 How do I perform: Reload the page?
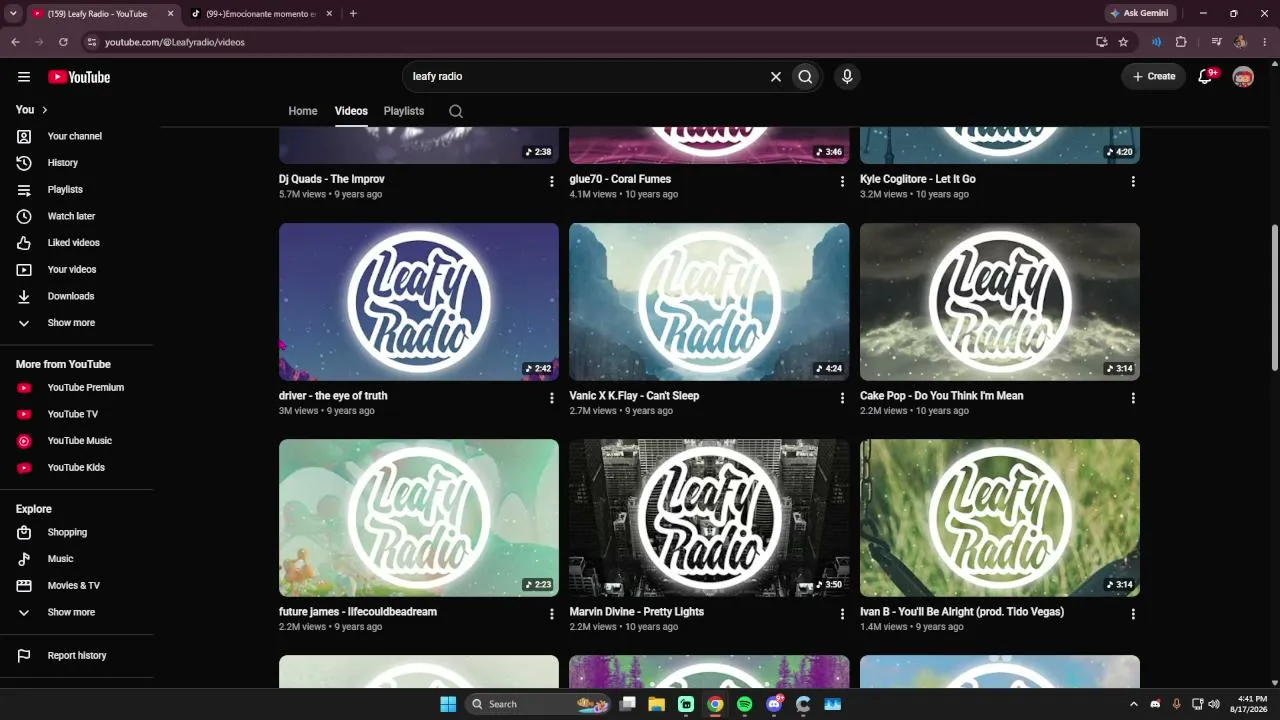coord(63,42)
